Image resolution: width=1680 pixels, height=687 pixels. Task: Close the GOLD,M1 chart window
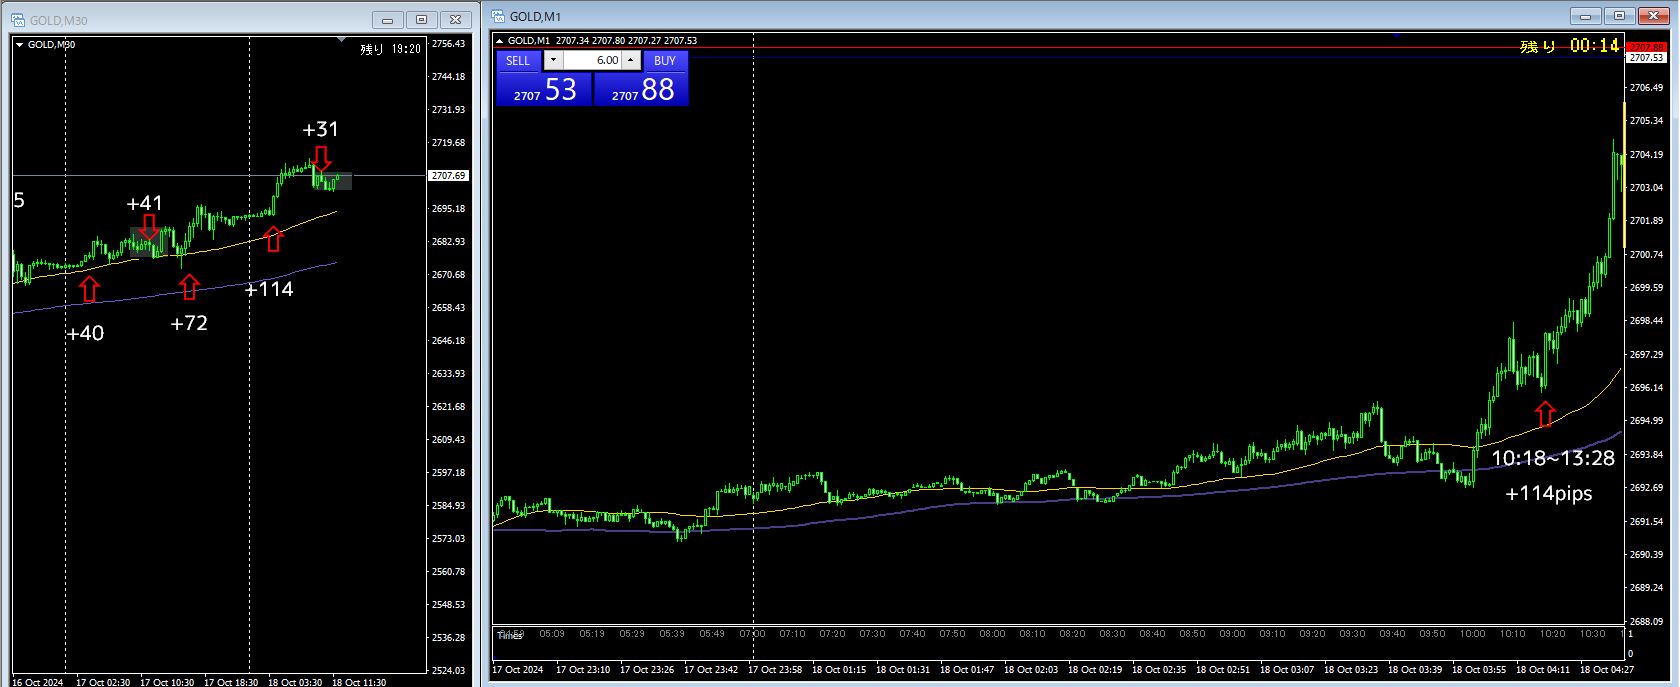click(x=1654, y=16)
